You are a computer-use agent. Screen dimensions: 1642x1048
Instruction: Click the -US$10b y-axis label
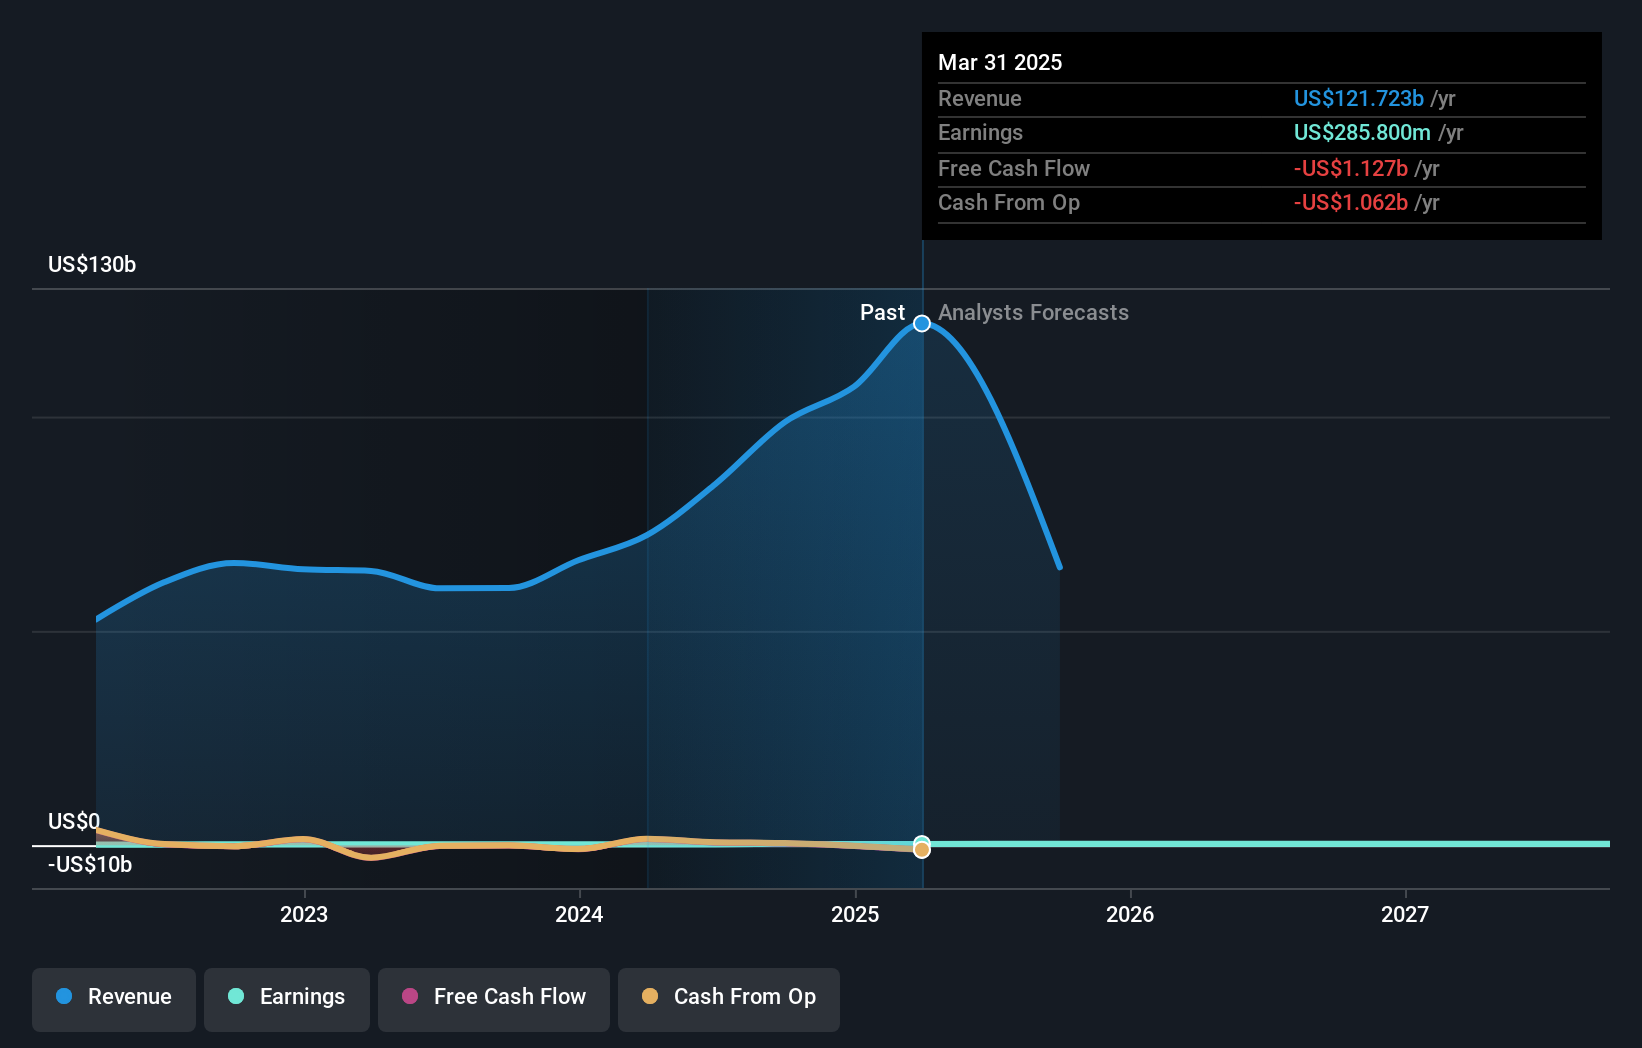pyautogui.click(x=90, y=864)
